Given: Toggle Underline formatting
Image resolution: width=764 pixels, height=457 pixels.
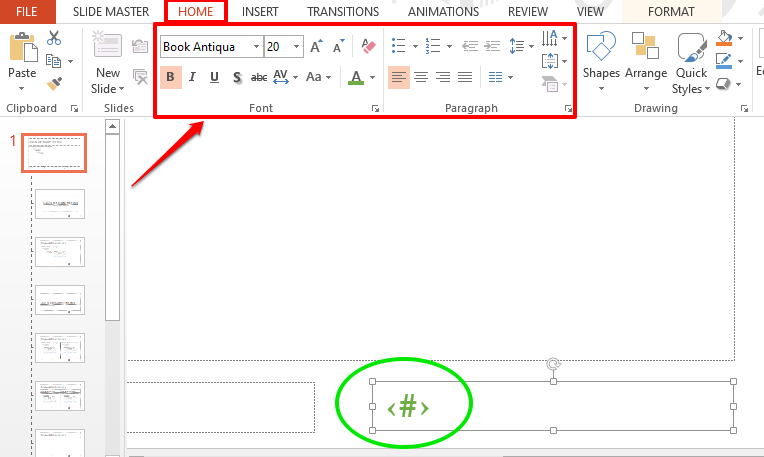Looking at the screenshot, I should point(214,77).
